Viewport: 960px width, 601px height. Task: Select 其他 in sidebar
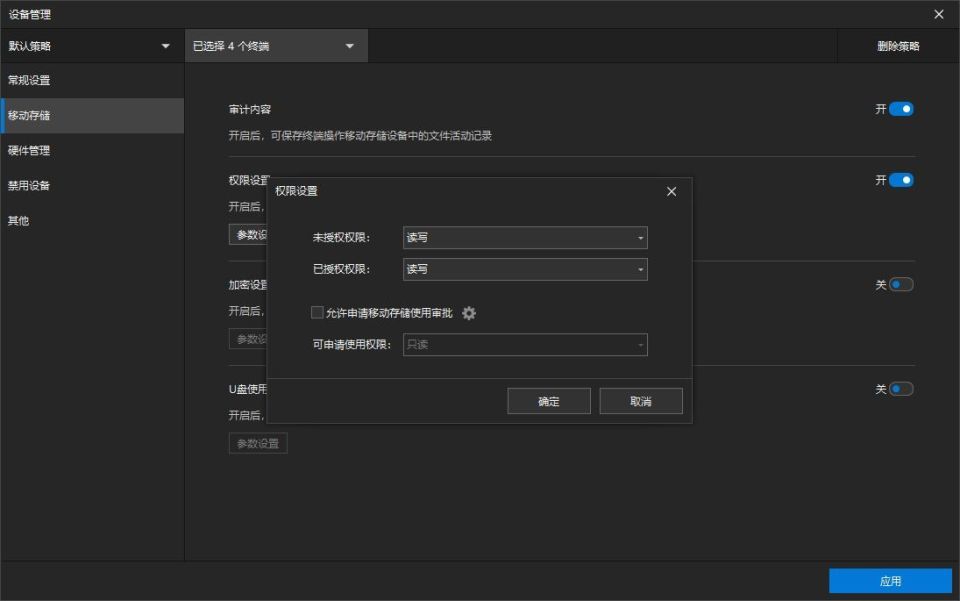92,221
